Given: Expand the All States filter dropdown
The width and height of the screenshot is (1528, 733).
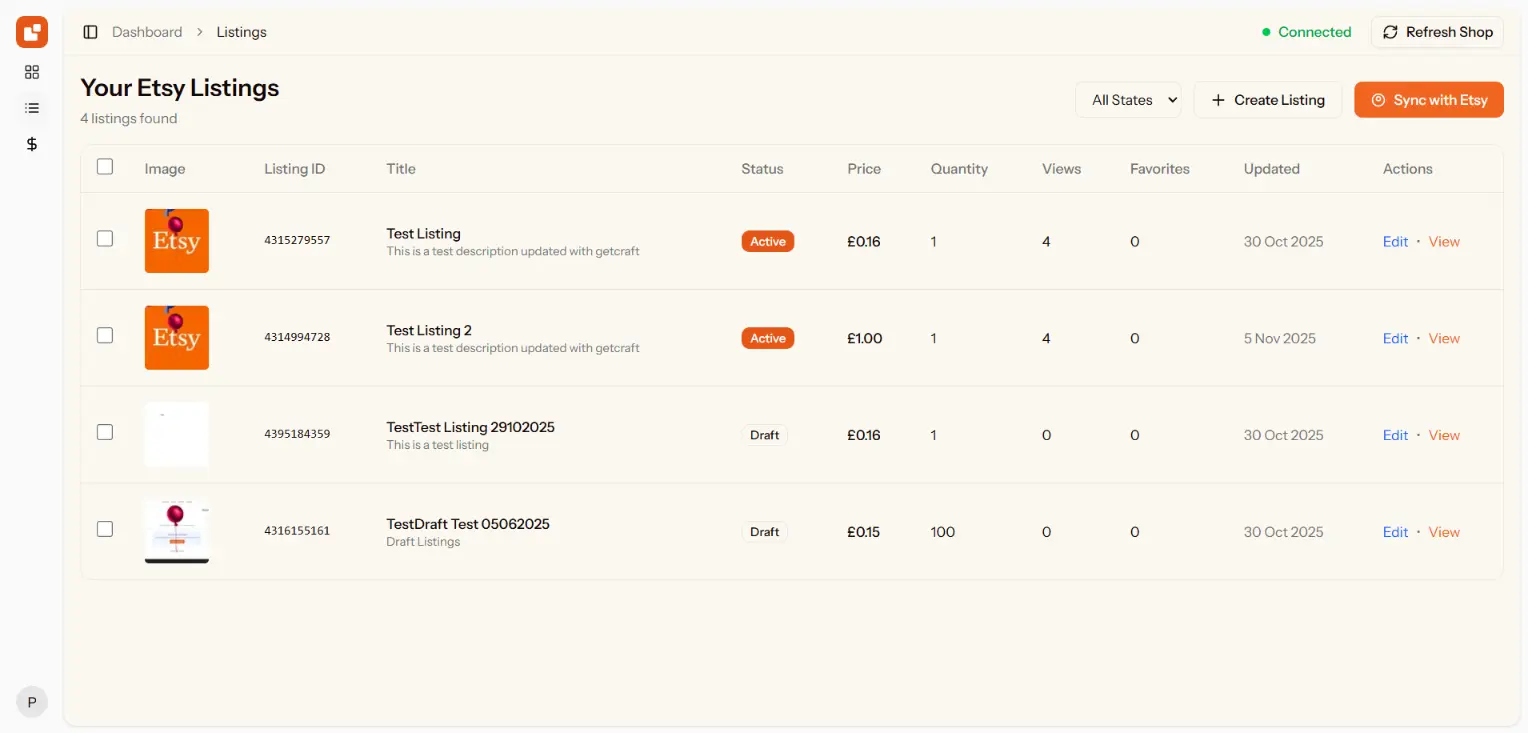Looking at the screenshot, I should [x=1128, y=100].
